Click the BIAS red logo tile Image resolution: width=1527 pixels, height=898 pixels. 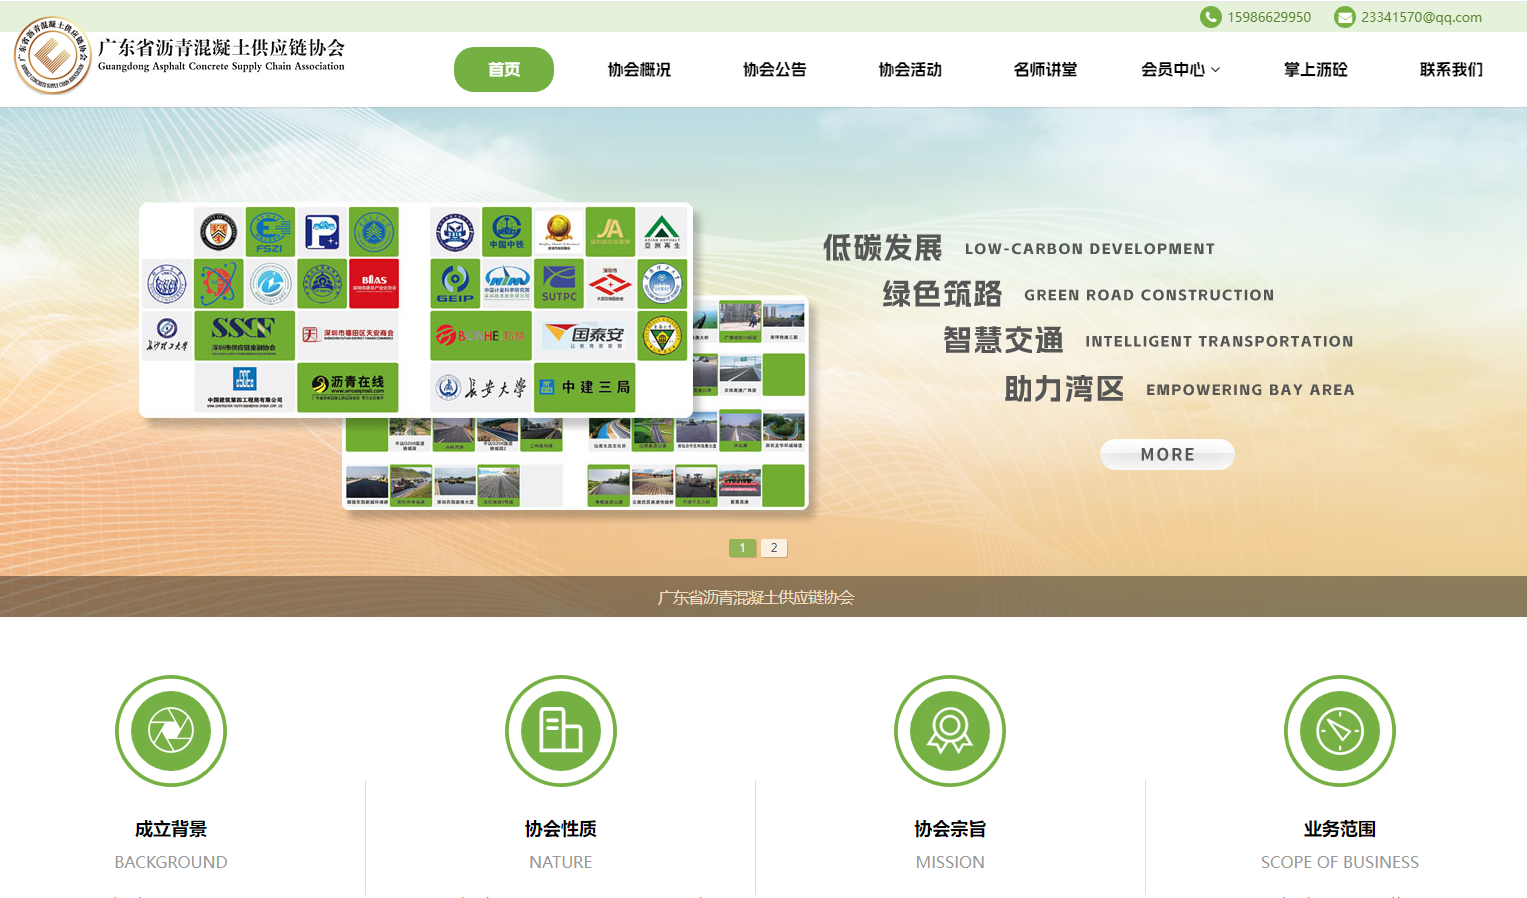click(374, 284)
